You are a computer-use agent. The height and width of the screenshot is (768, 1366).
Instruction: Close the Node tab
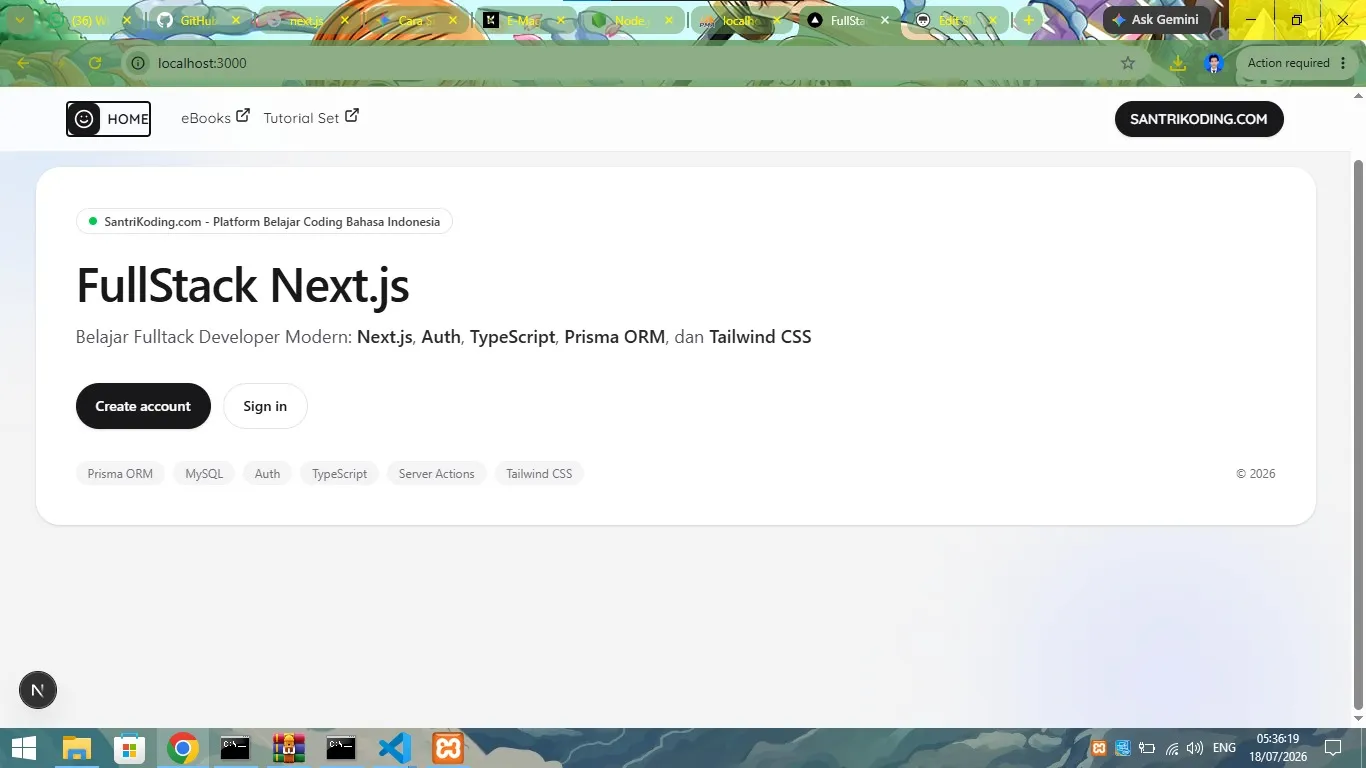click(669, 20)
